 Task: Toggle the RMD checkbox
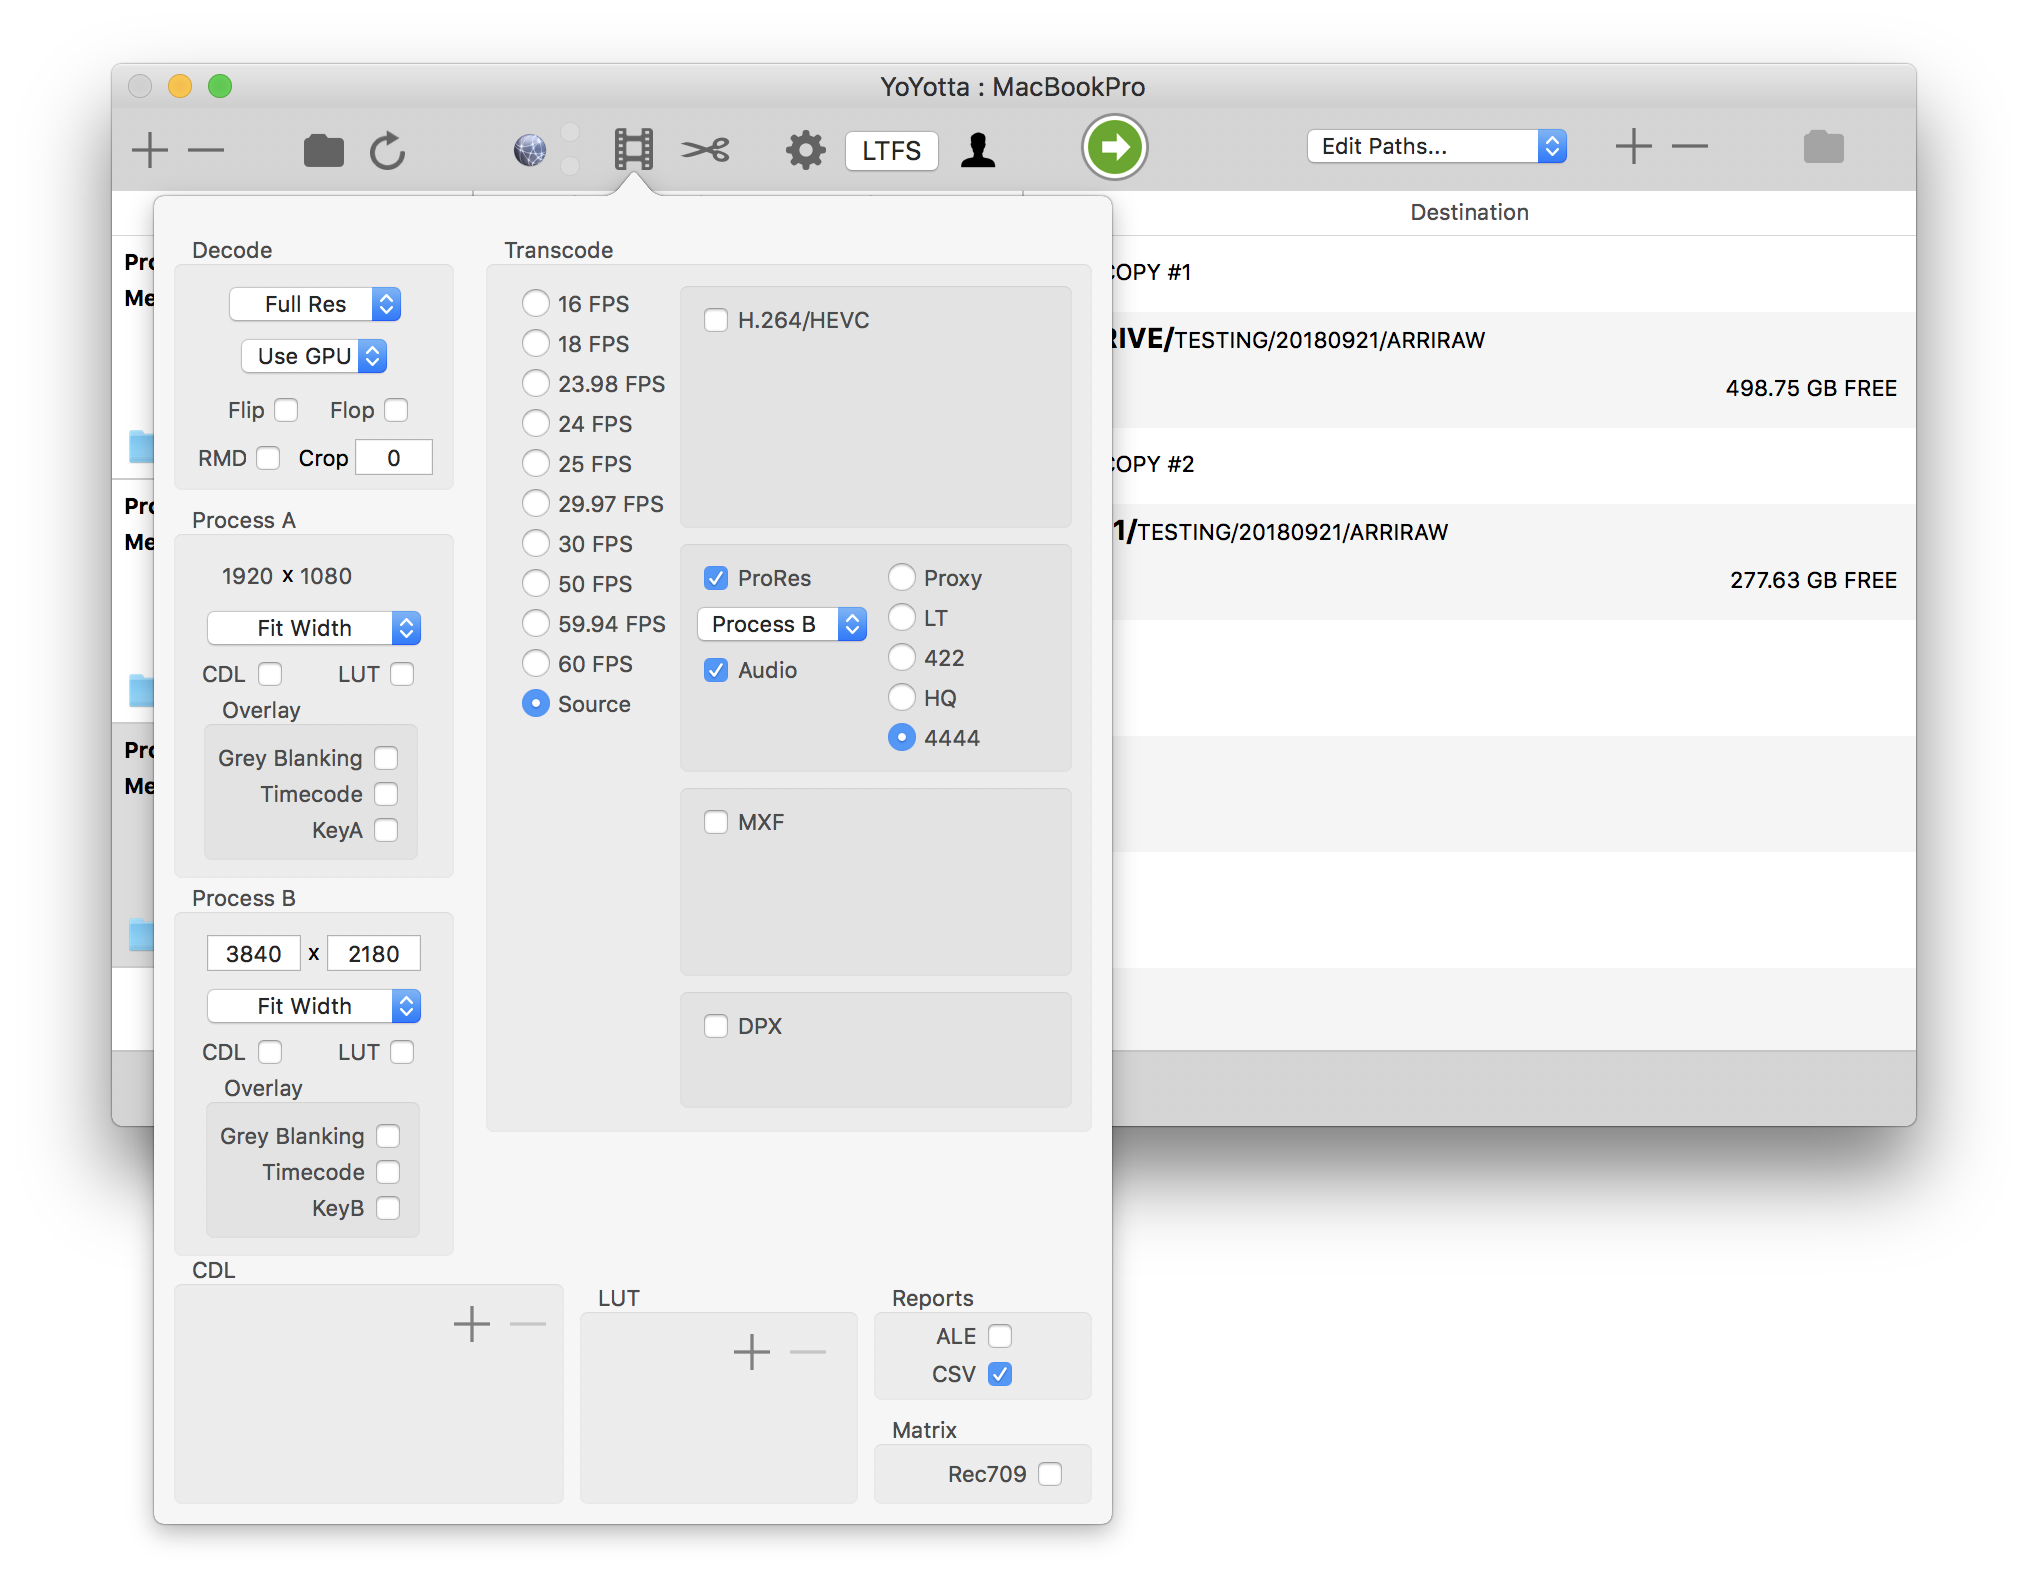click(x=268, y=458)
